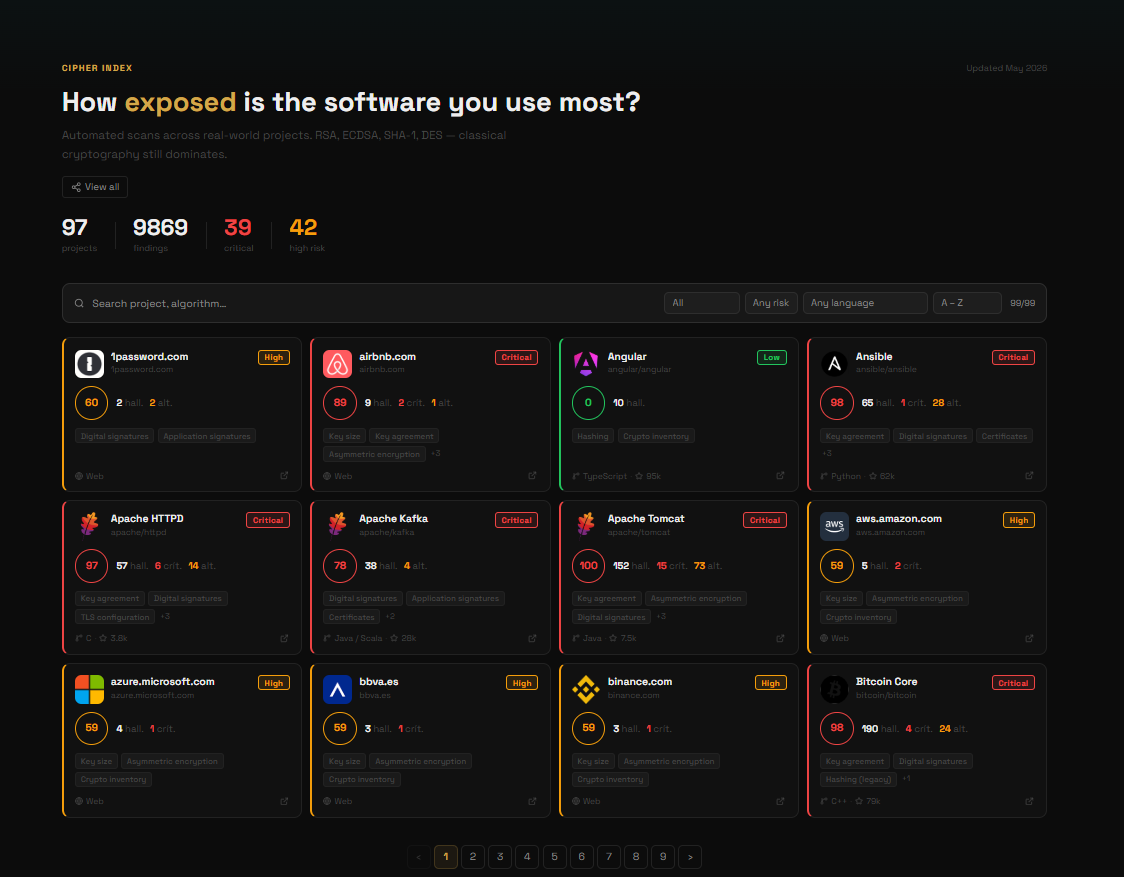Open external link on bbva.es card
Screen dimensions: 1124x877
coord(533,801)
